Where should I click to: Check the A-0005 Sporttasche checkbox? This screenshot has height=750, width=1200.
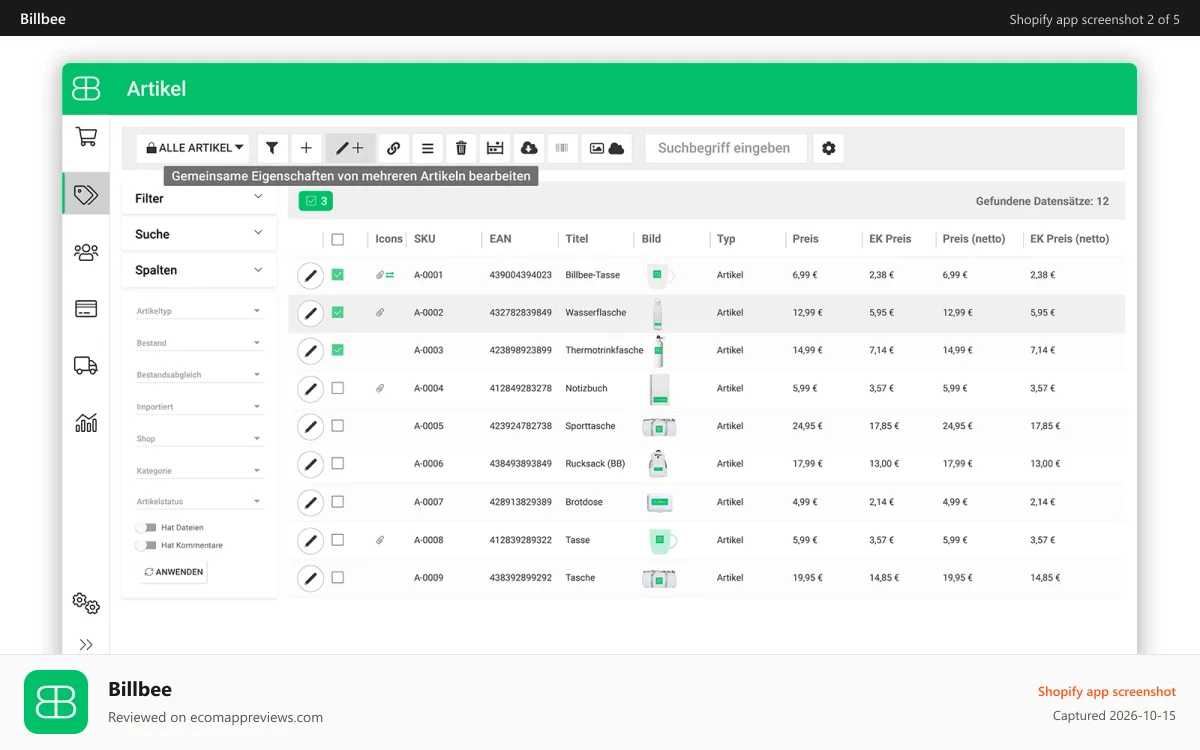click(x=337, y=426)
